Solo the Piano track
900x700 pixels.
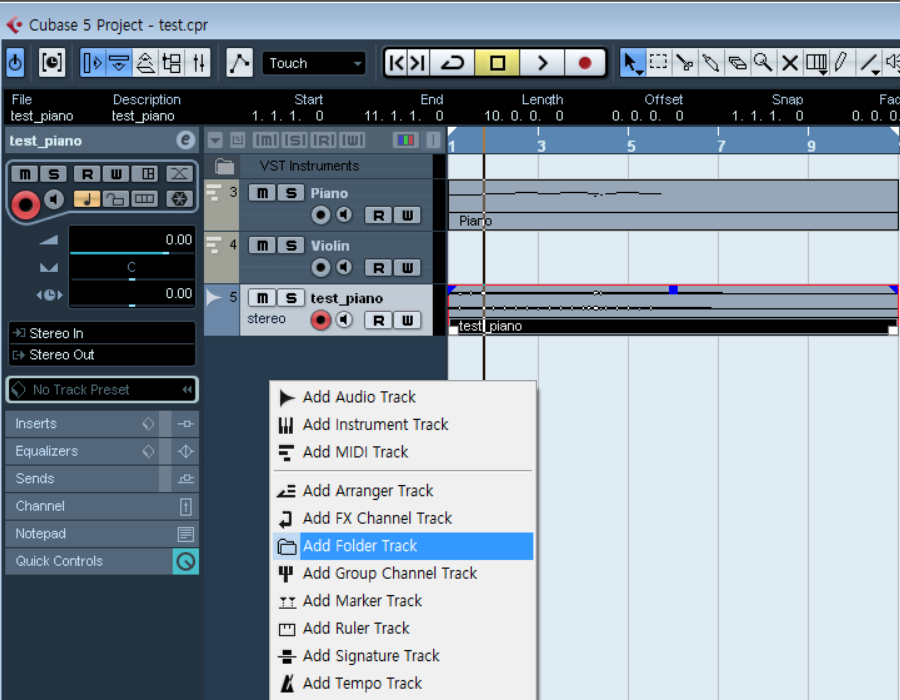point(291,193)
